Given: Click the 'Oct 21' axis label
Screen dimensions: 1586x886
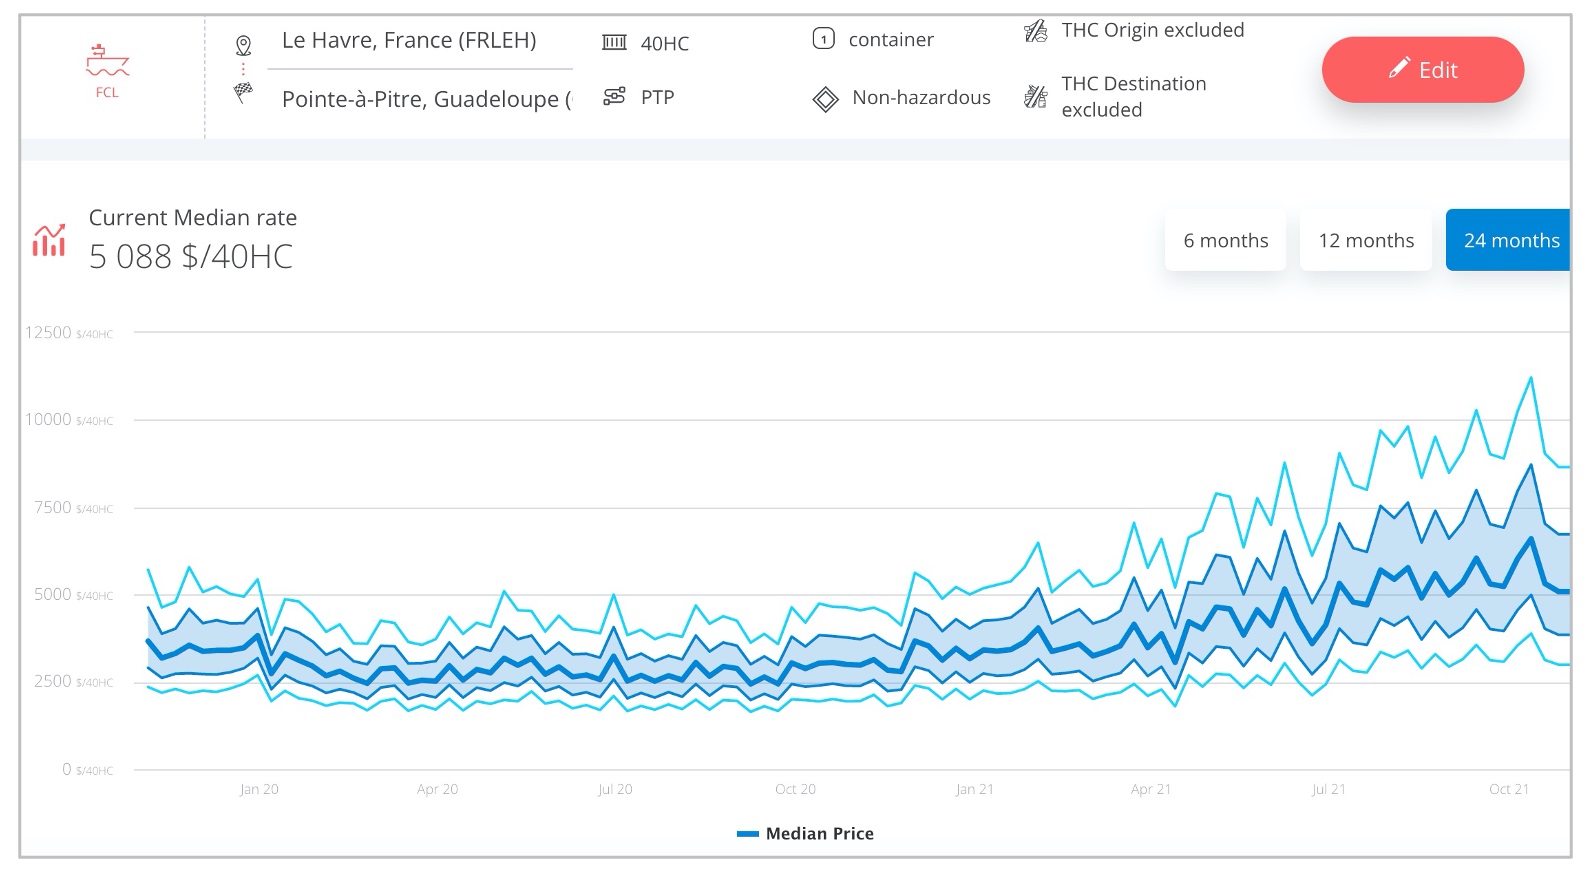Looking at the screenshot, I should [x=1509, y=789].
